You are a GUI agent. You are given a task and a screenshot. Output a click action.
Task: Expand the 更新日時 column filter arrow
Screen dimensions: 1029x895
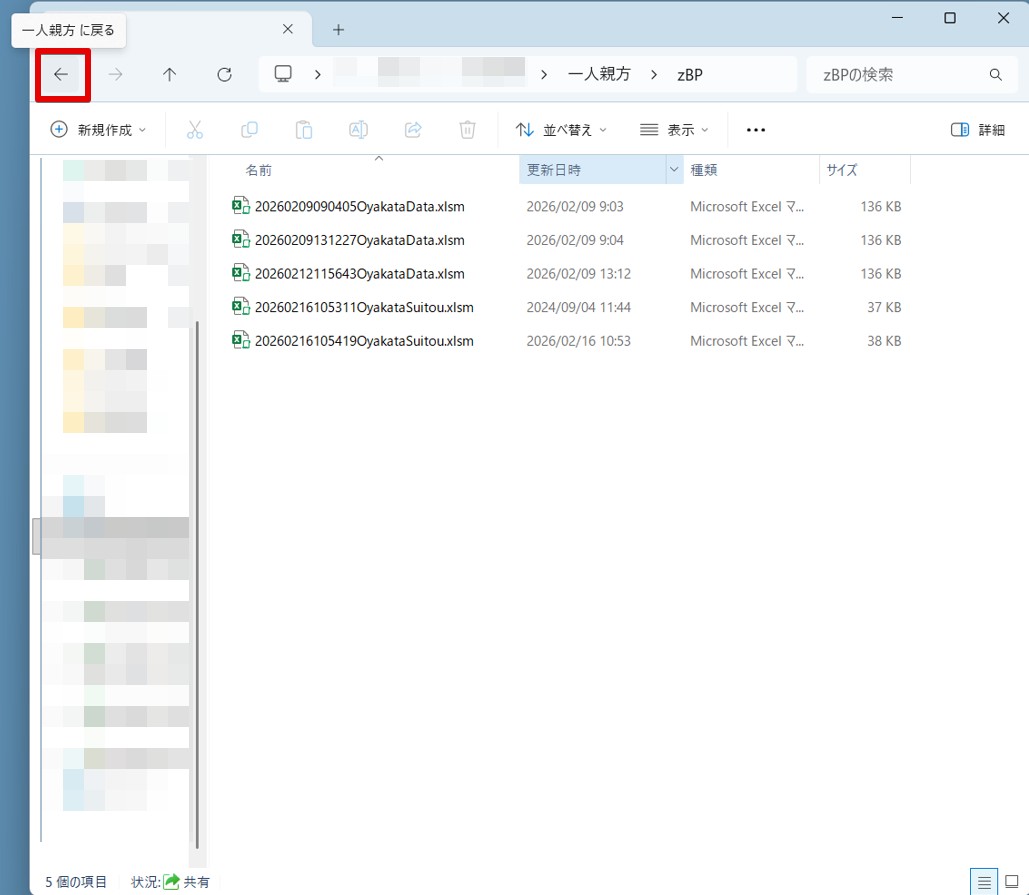click(673, 170)
